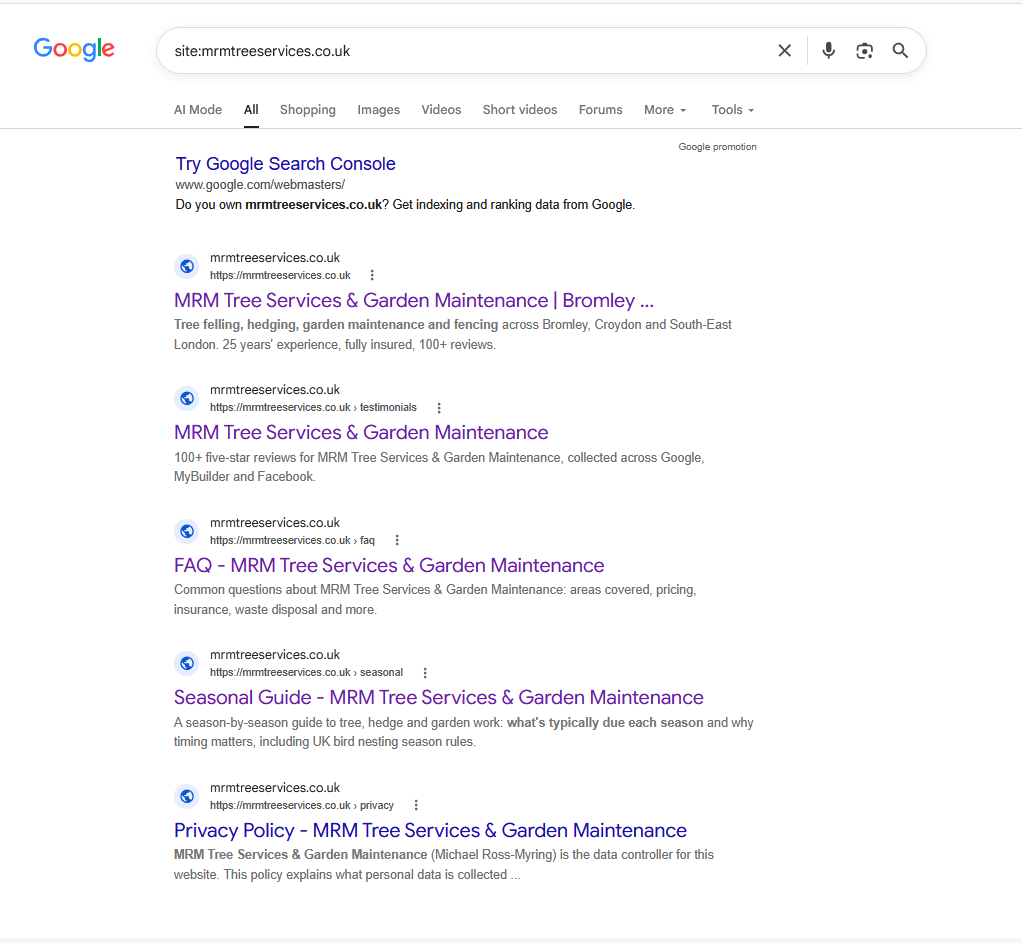Open more options for testimonials result
Screen dimensions: 1022x943
point(439,407)
